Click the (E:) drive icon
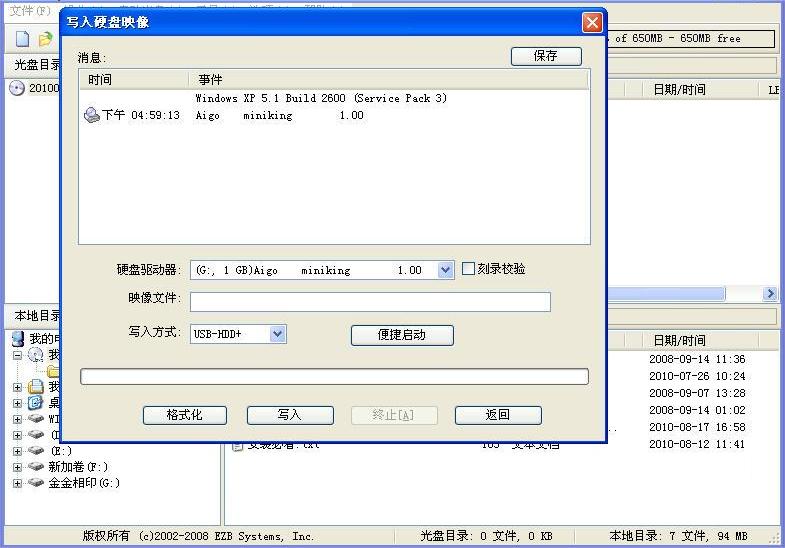Viewport: 785px width, 548px height. click(36, 451)
